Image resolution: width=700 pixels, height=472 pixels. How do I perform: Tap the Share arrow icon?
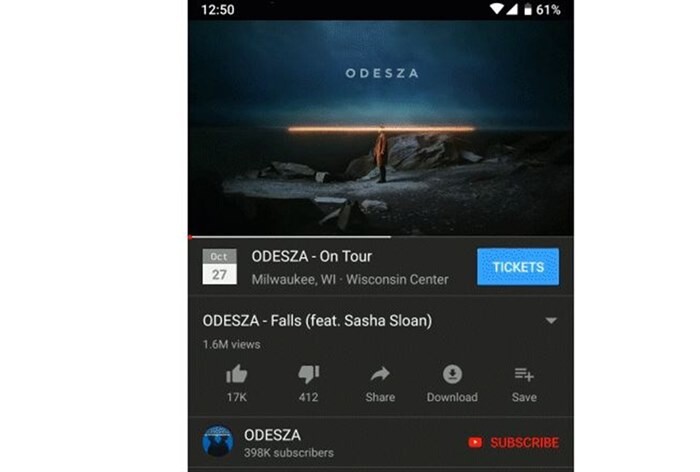[x=380, y=374]
